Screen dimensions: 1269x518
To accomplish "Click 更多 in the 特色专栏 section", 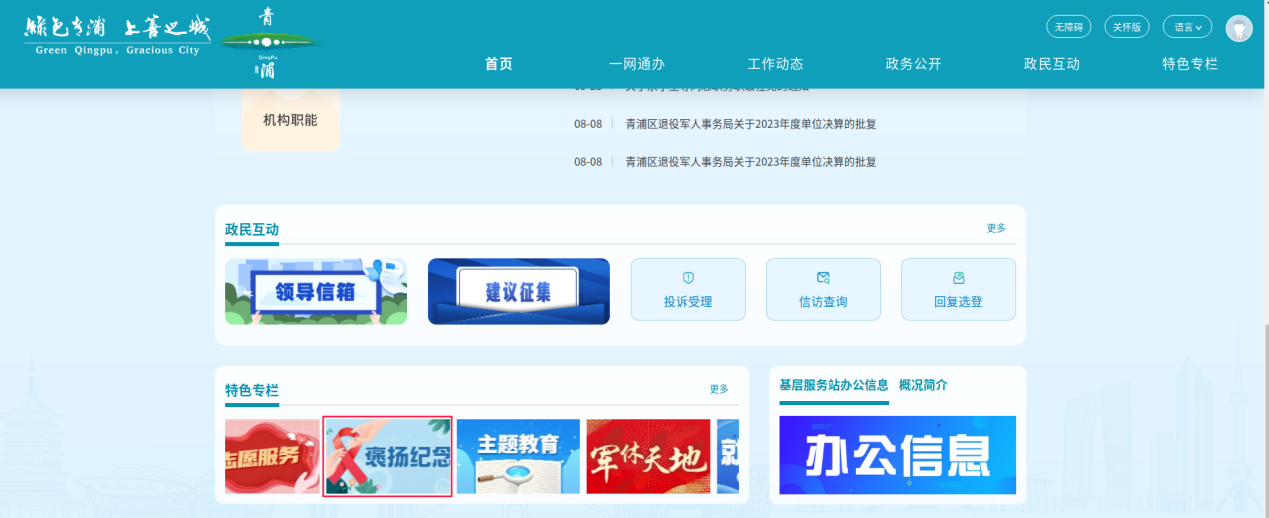I will 719,389.
